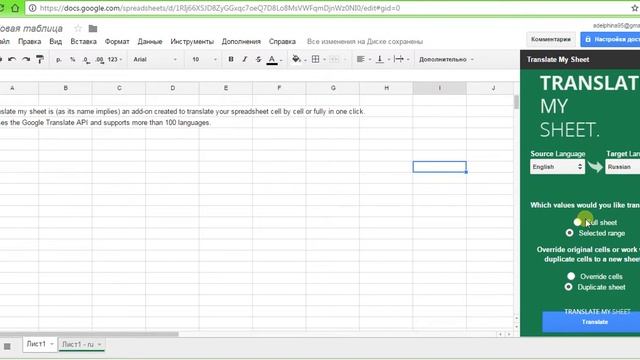Select column B header
This screenshot has height=360, width=640.
tap(65, 88)
